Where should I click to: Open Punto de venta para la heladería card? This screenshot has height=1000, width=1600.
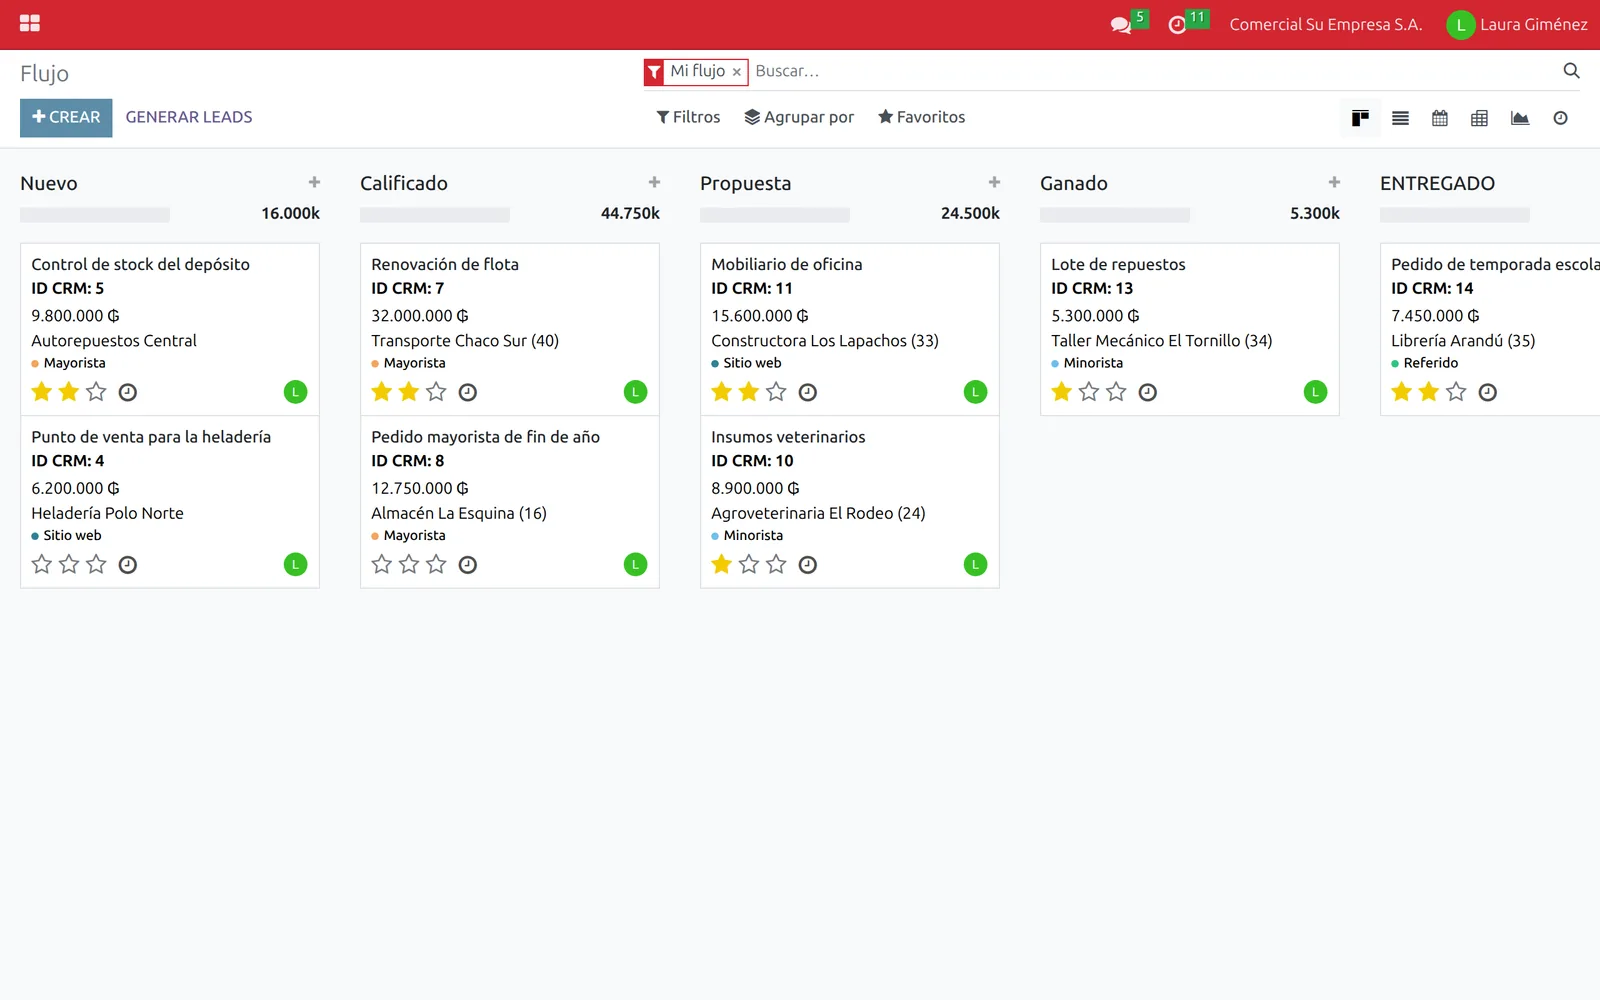pyautogui.click(x=170, y=502)
